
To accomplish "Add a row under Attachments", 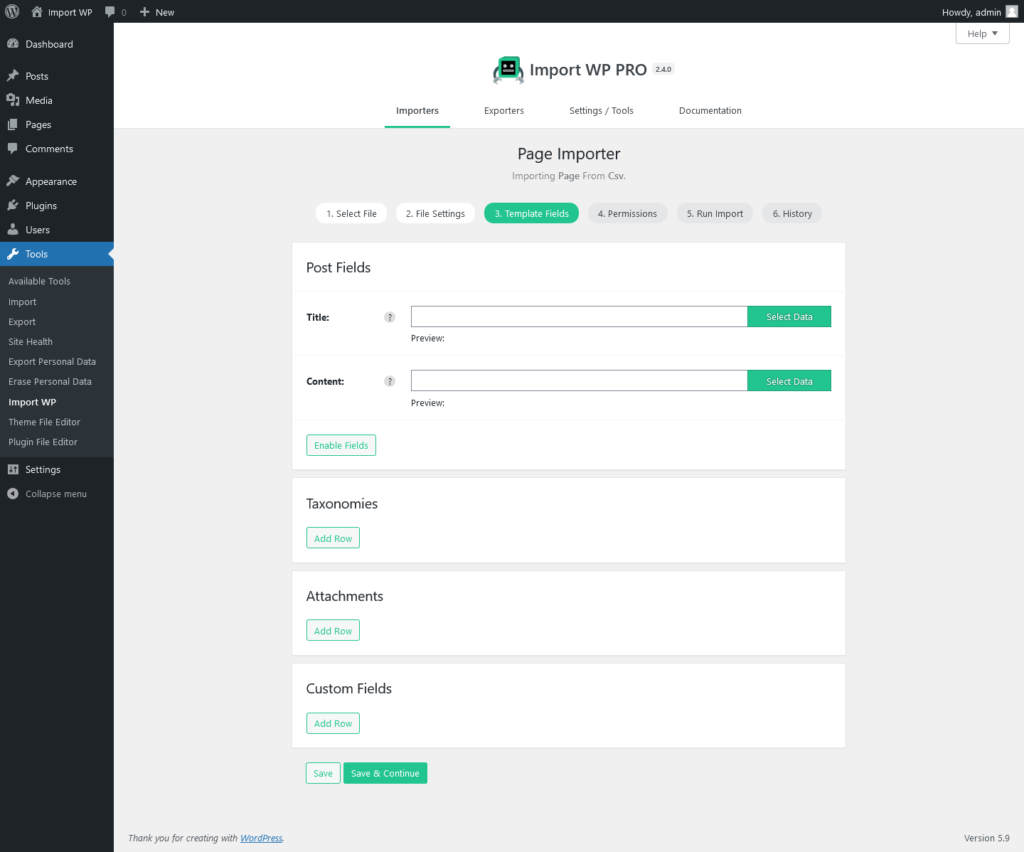I will tap(333, 631).
